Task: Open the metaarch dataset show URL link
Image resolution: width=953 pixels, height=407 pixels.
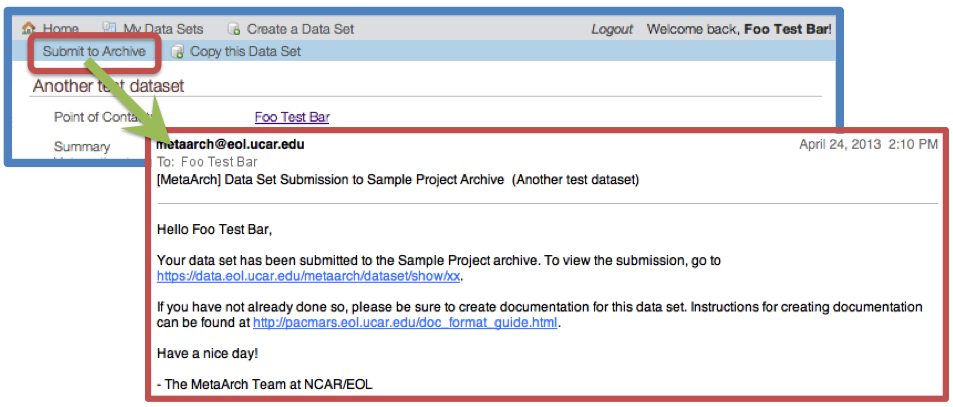Action: 309,275
